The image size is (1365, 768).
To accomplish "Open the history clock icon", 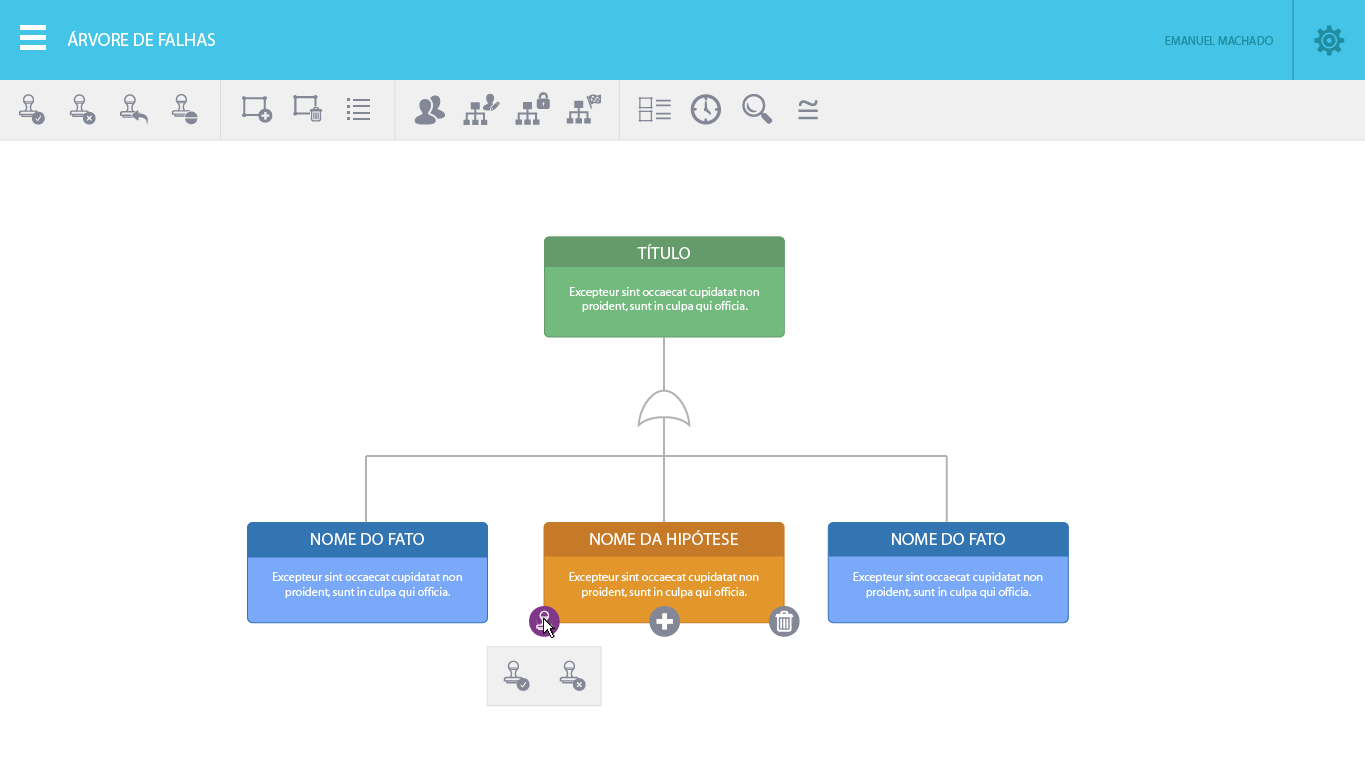I will [706, 109].
